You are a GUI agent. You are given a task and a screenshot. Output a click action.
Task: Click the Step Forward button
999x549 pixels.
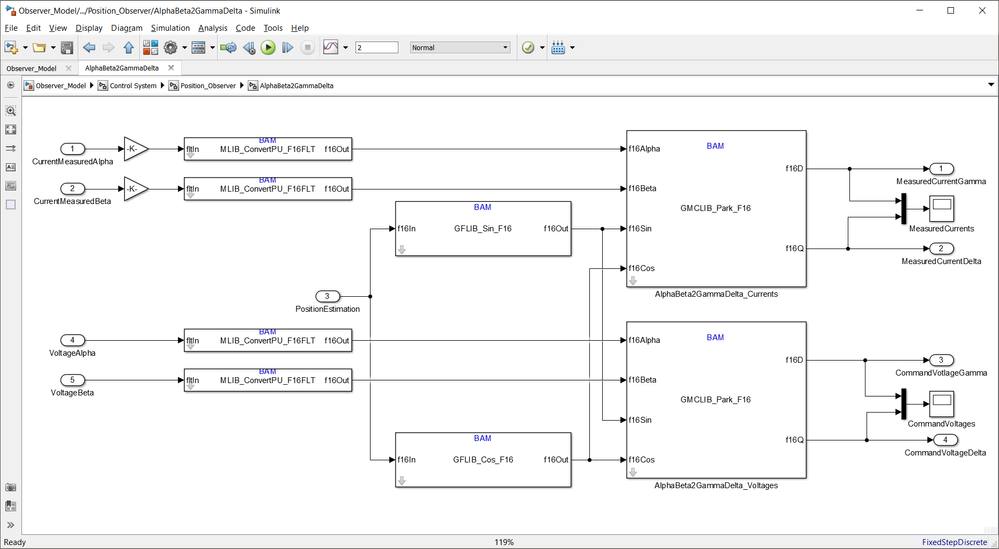(287, 47)
